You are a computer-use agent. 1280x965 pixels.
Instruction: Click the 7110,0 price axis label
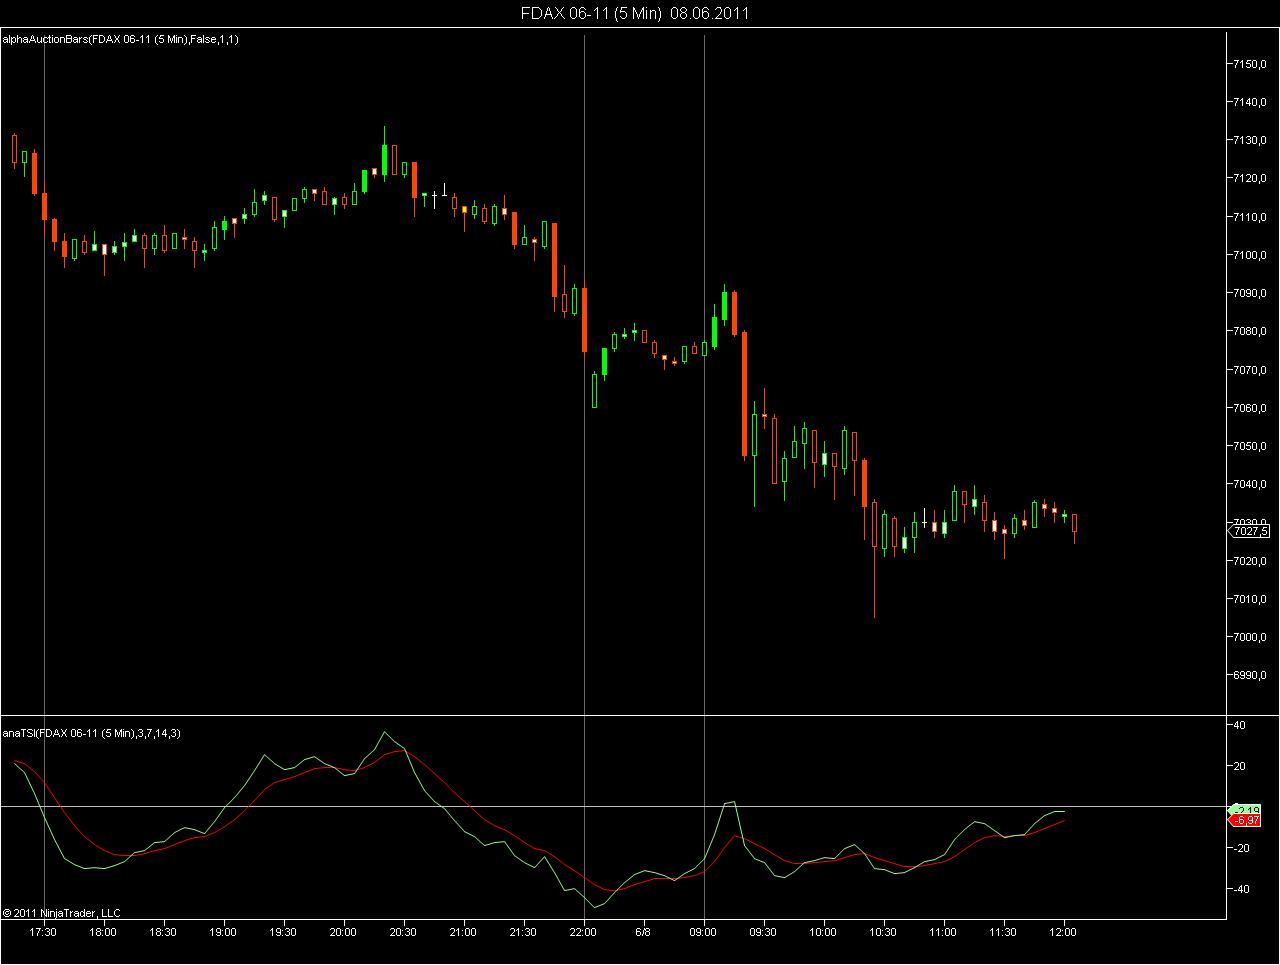1251,217
